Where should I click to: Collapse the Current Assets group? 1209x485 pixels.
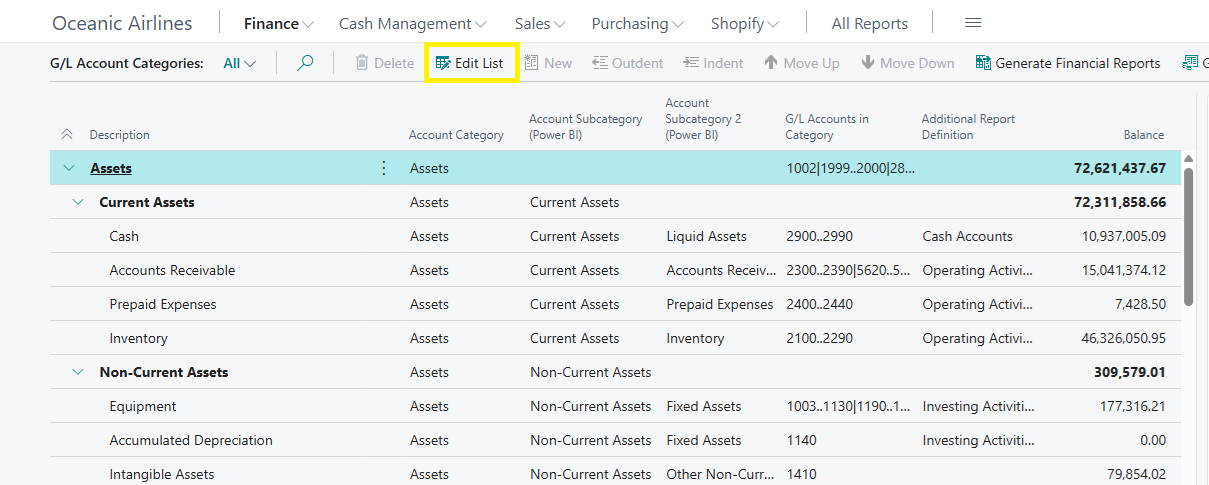coord(78,202)
